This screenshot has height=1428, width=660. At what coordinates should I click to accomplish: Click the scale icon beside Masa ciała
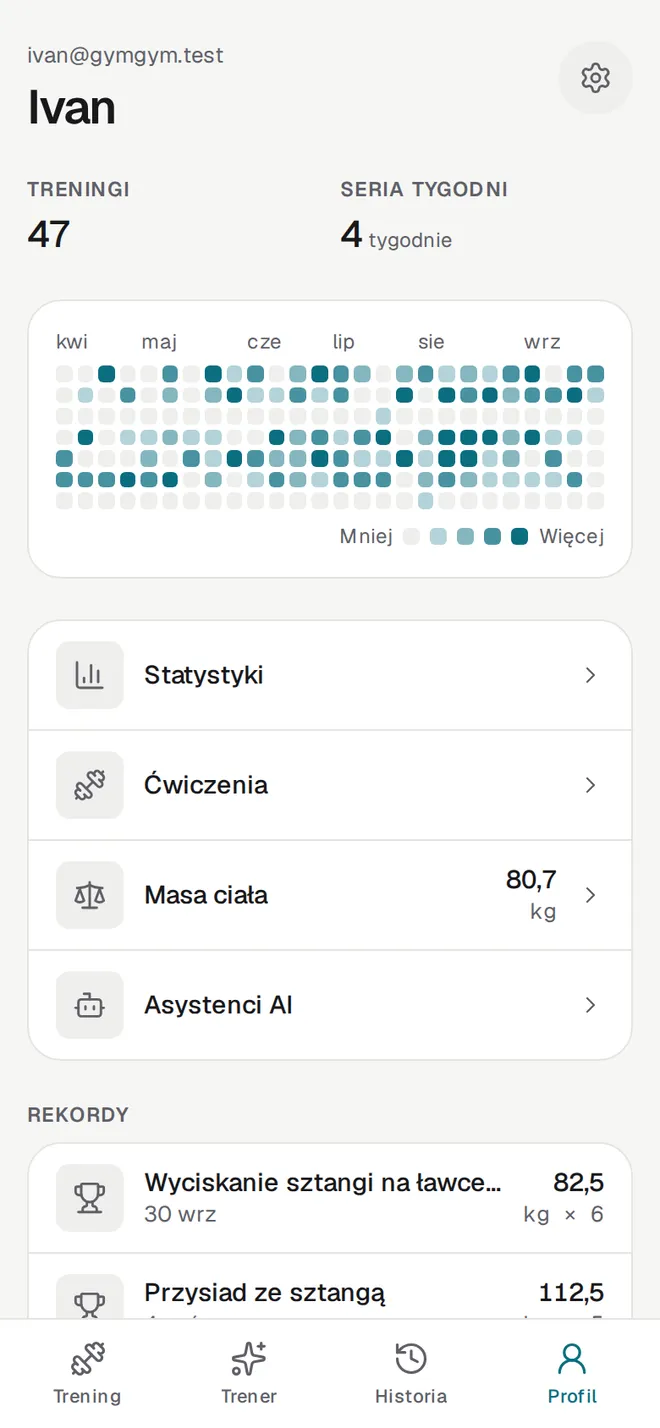tap(90, 895)
